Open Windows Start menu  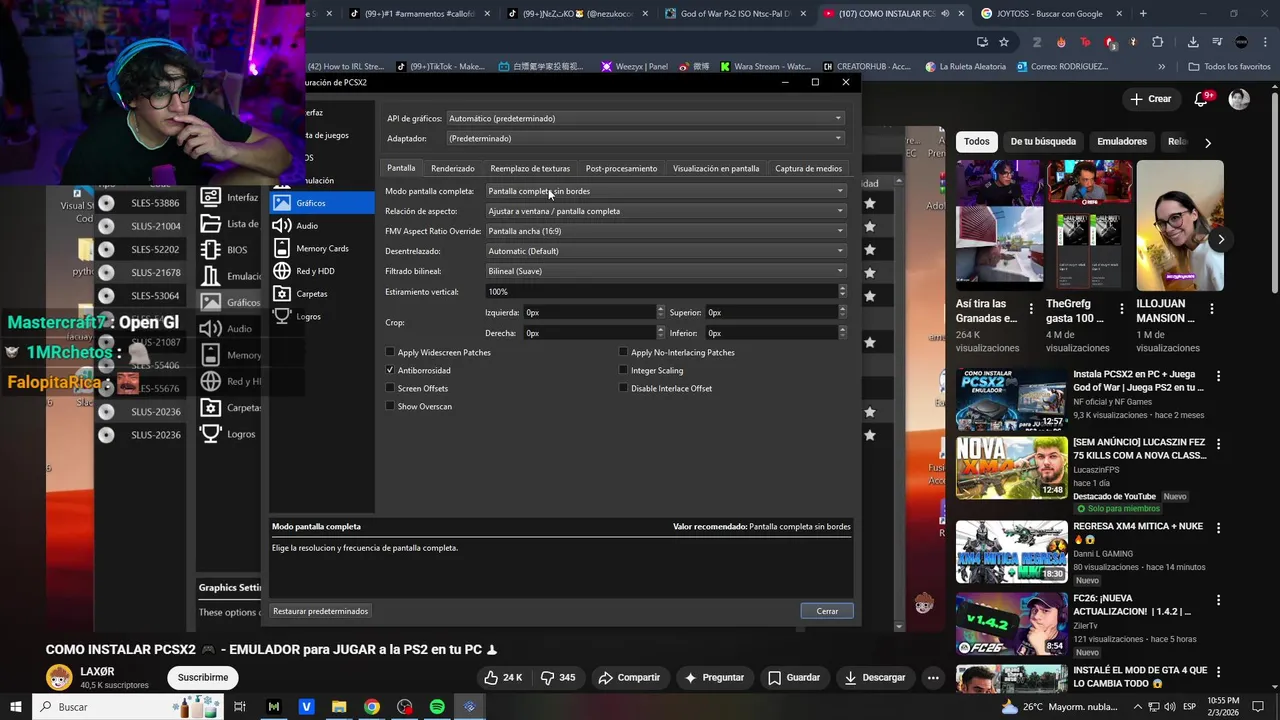click(x=15, y=707)
